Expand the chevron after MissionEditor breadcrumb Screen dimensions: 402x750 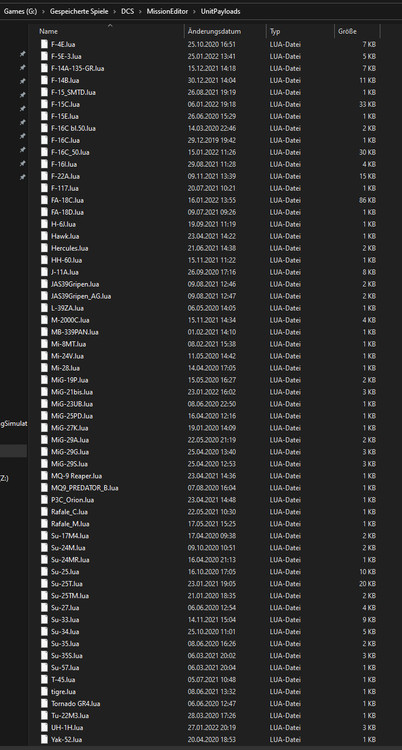tap(195, 11)
